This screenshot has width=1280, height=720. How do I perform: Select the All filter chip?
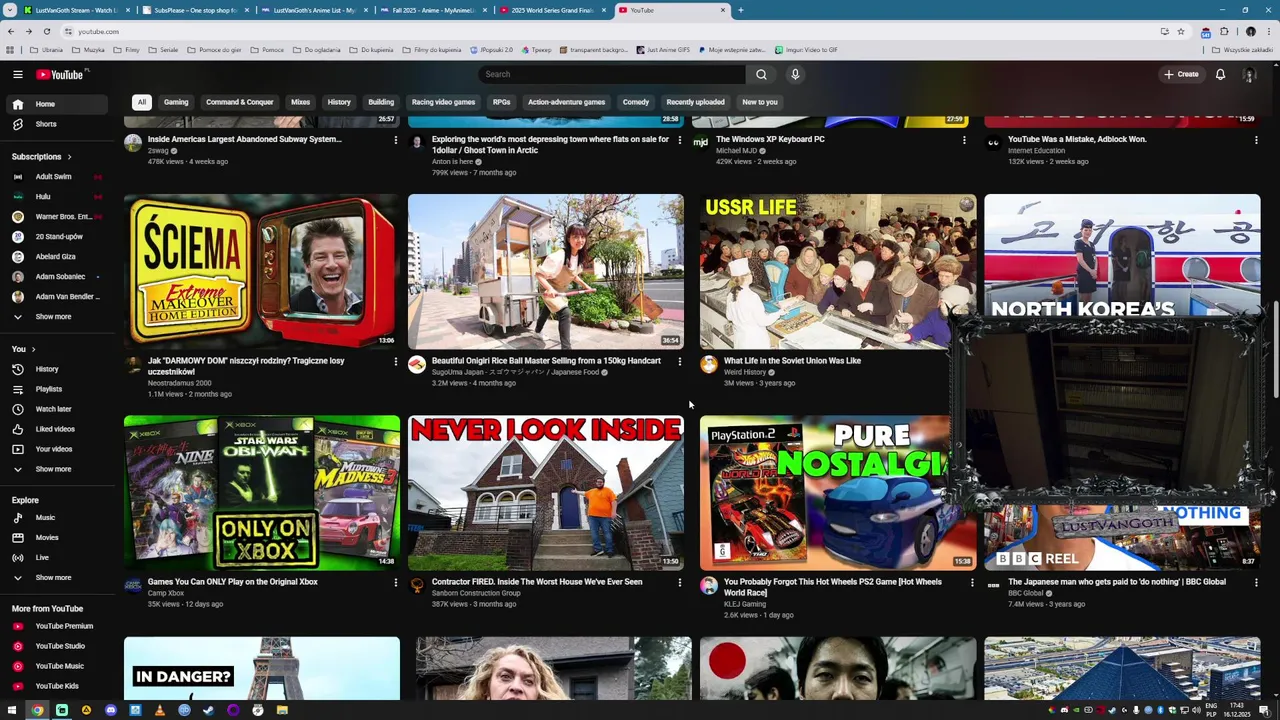tap(142, 102)
